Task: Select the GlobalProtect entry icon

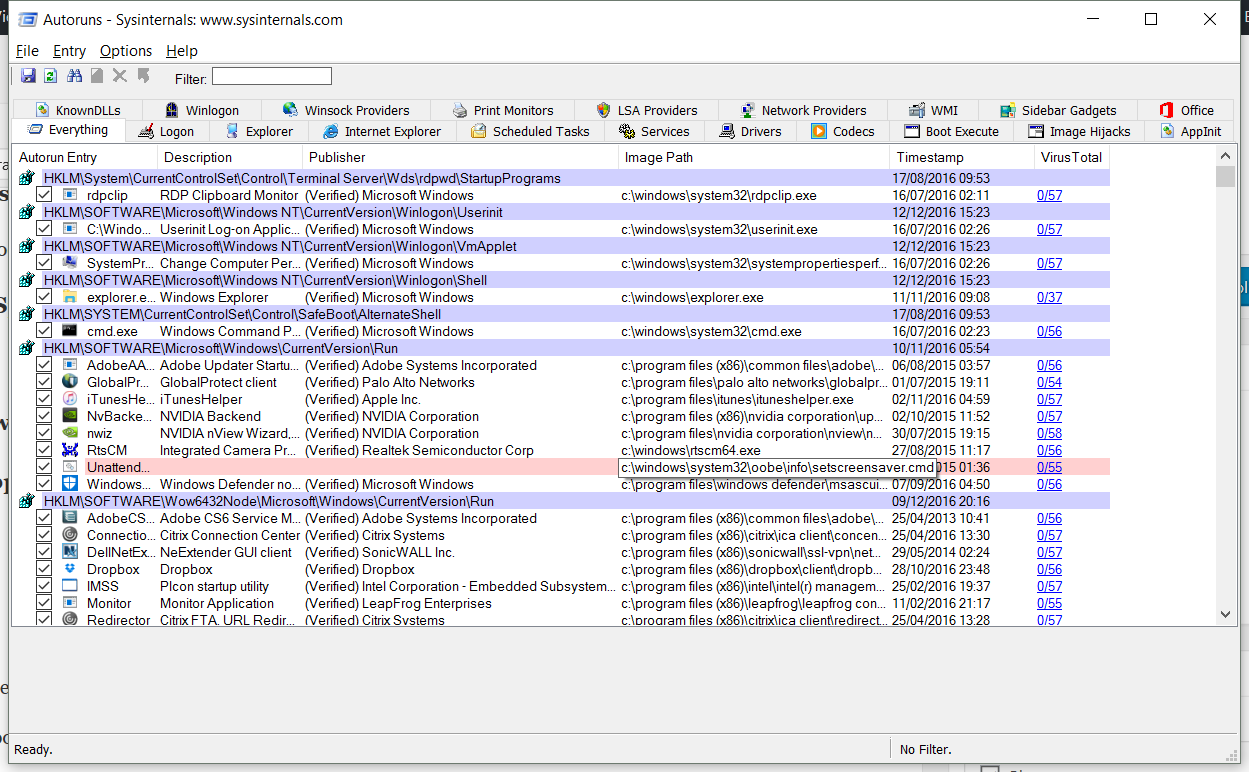Action: tap(70, 382)
